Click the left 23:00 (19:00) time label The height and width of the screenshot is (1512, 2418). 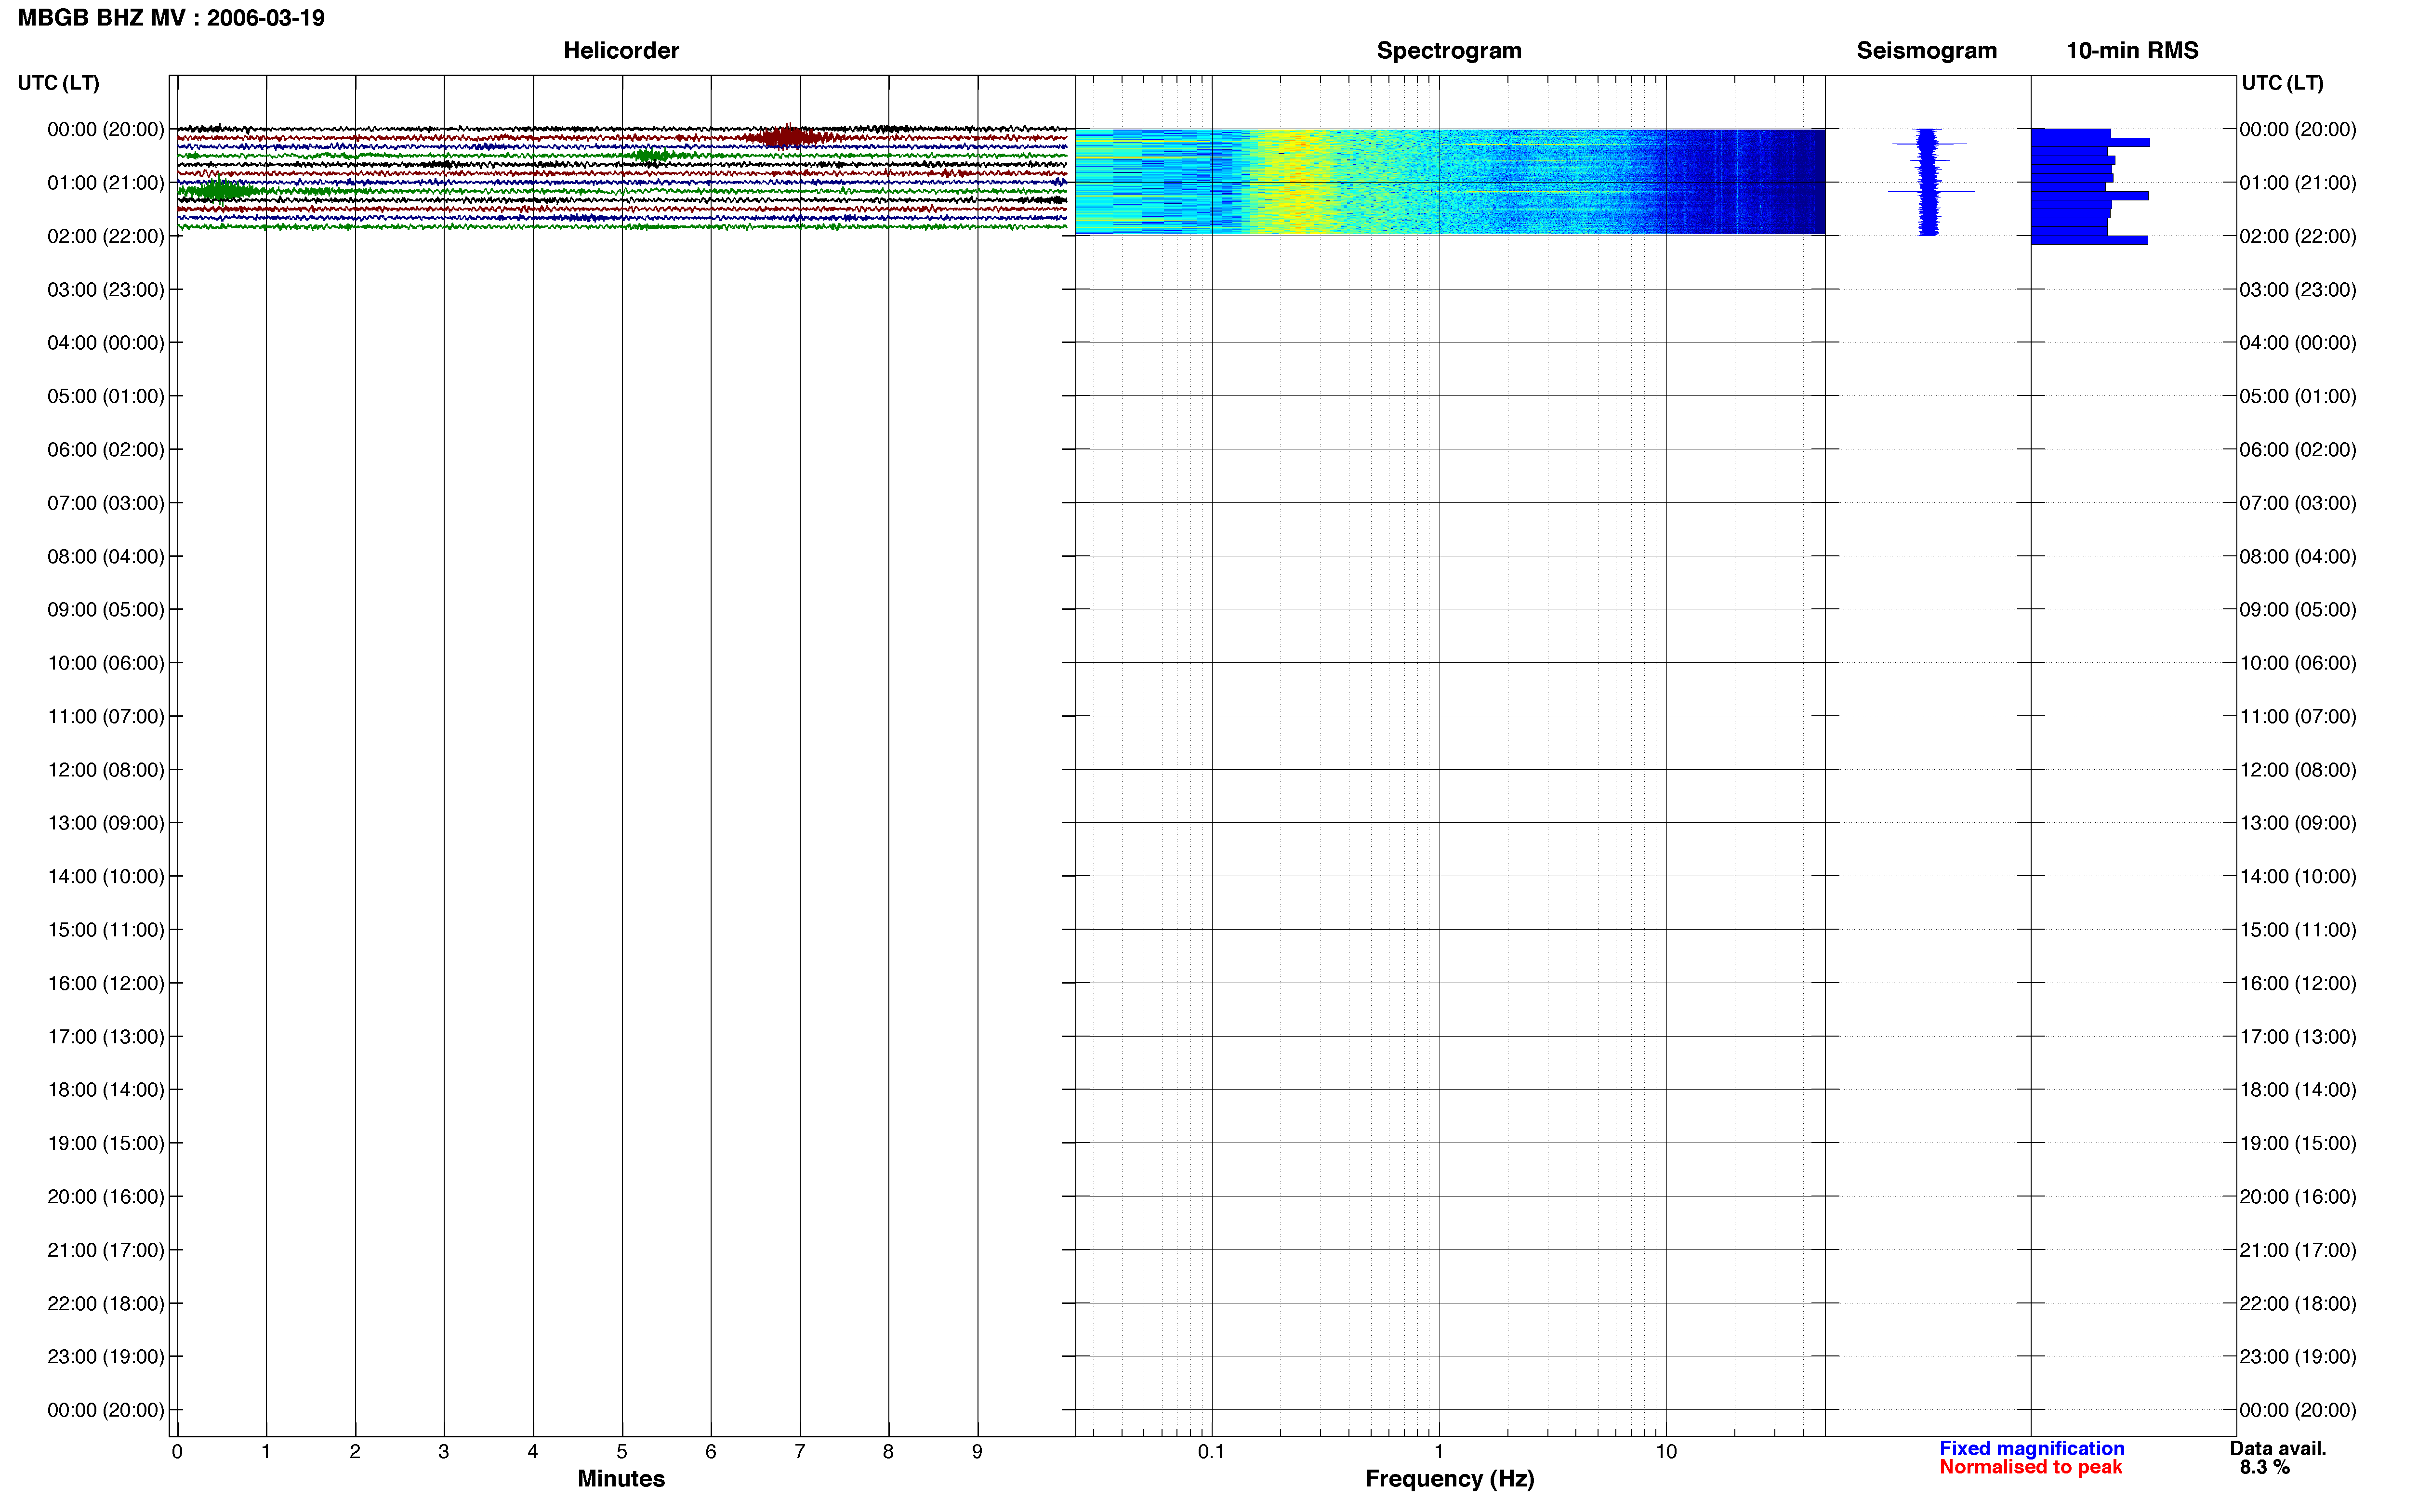coord(106,1356)
